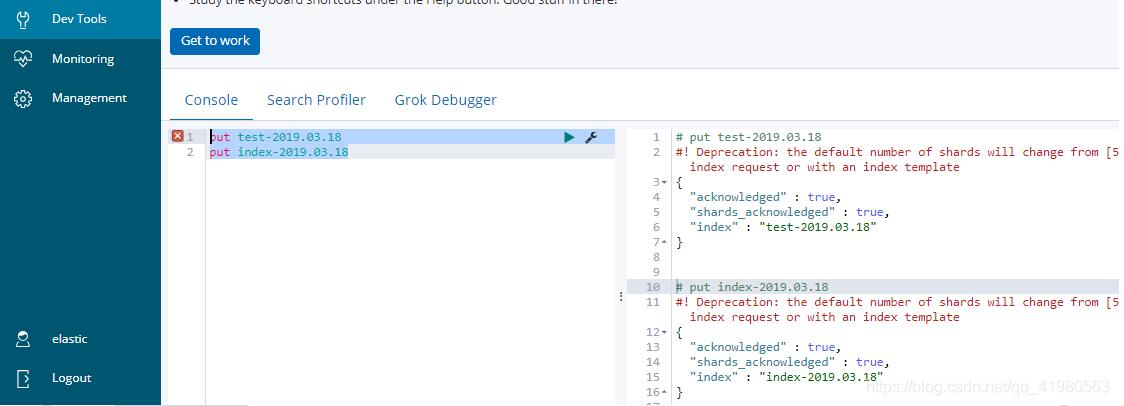Switch to the Console tab
This screenshot has height=406, width=1124.
coord(211,100)
